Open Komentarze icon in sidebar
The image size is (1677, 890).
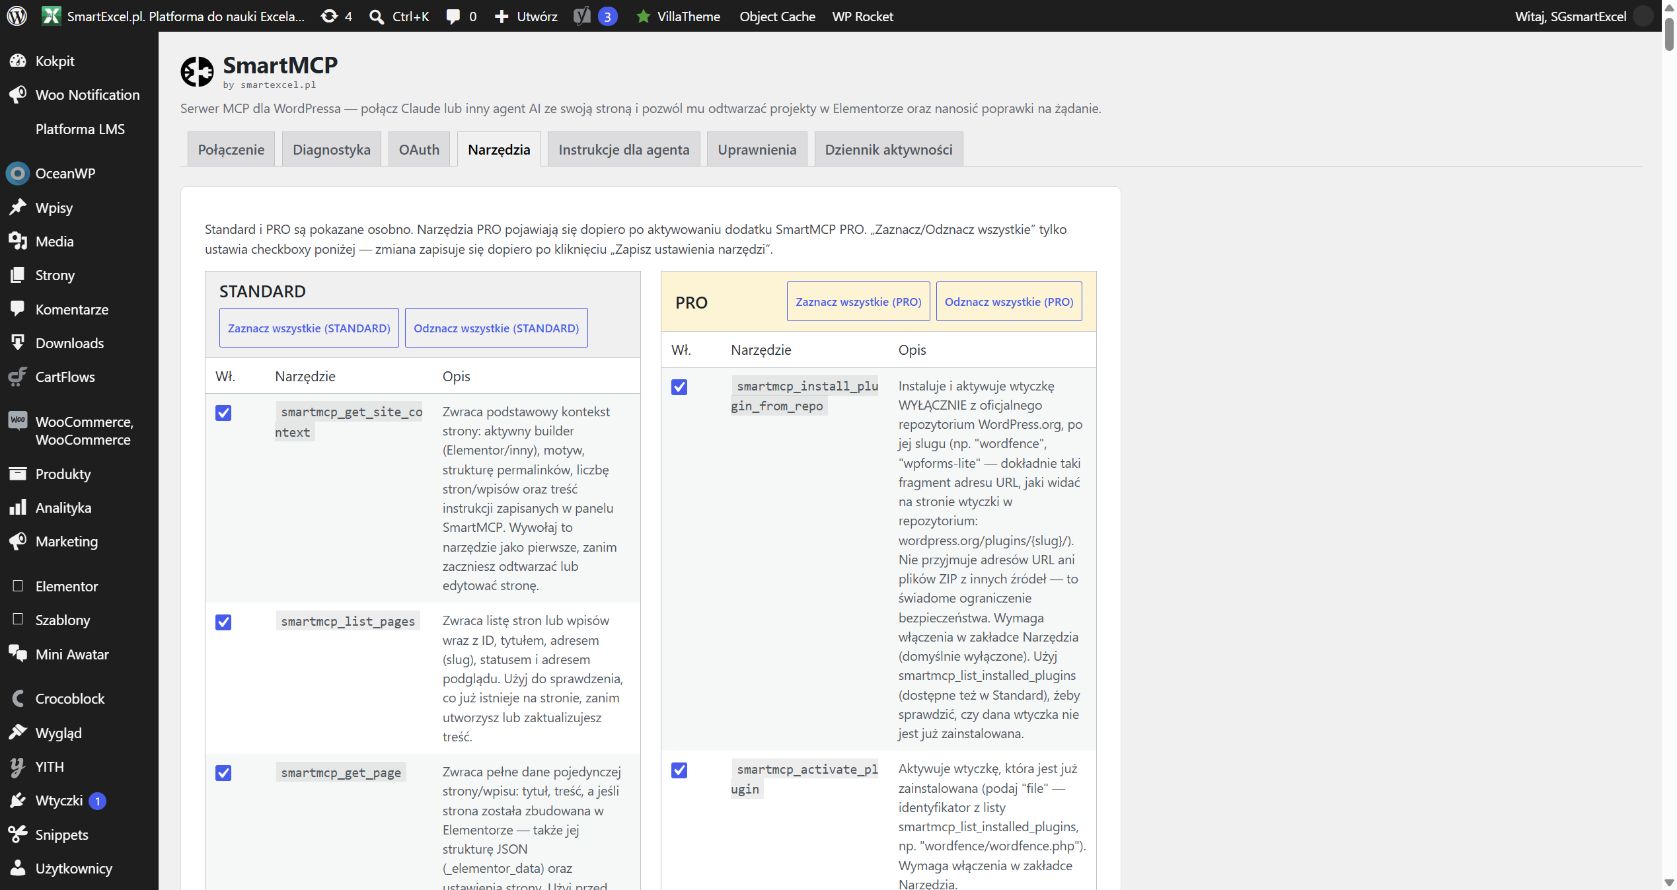click(17, 309)
